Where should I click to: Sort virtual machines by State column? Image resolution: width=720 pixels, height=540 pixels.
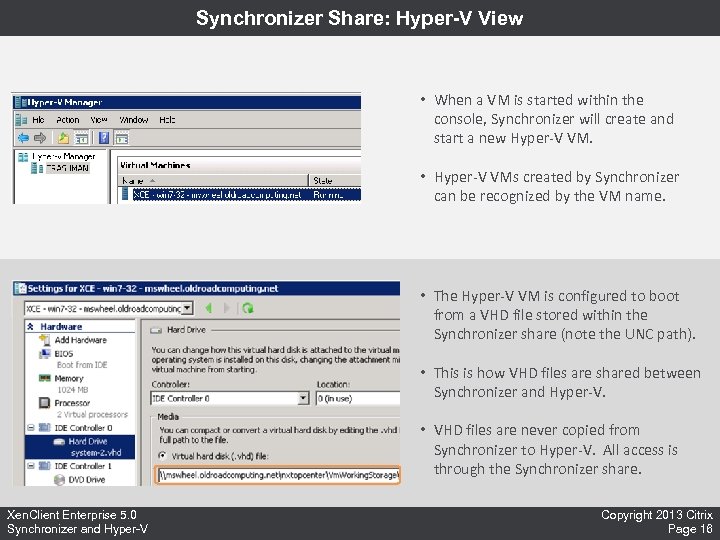pyautogui.click(x=334, y=180)
